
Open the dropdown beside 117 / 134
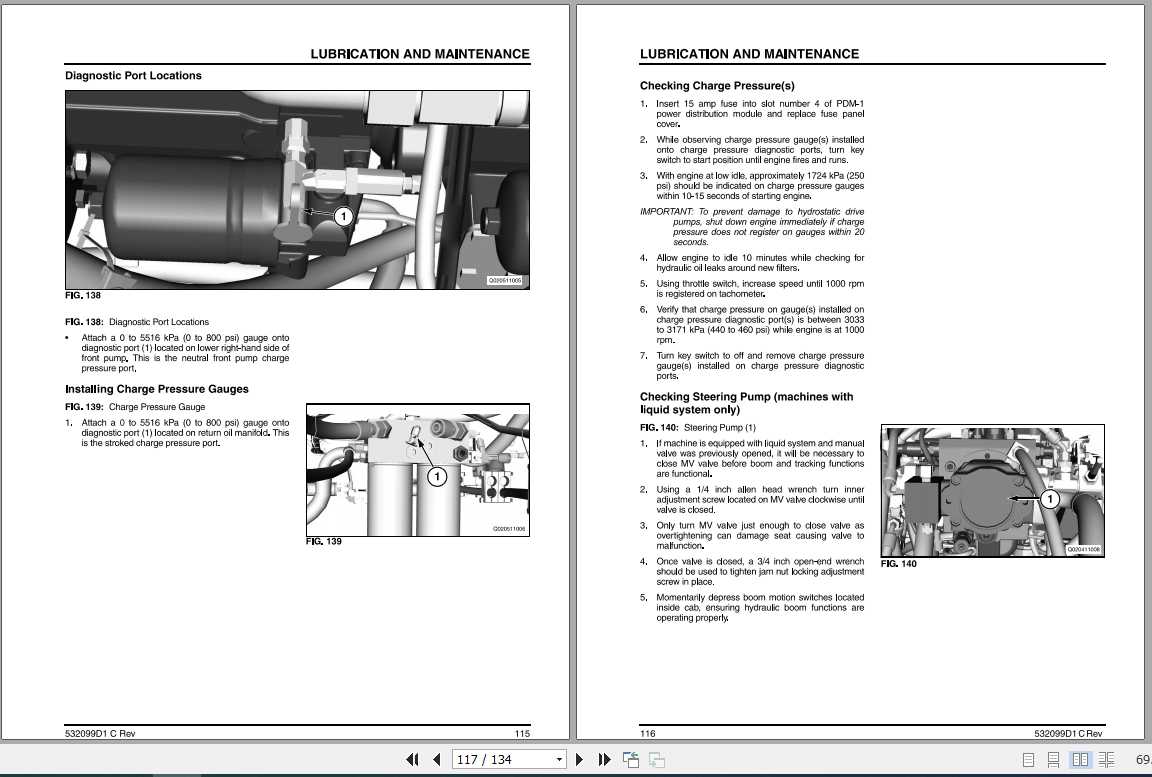(x=561, y=760)
